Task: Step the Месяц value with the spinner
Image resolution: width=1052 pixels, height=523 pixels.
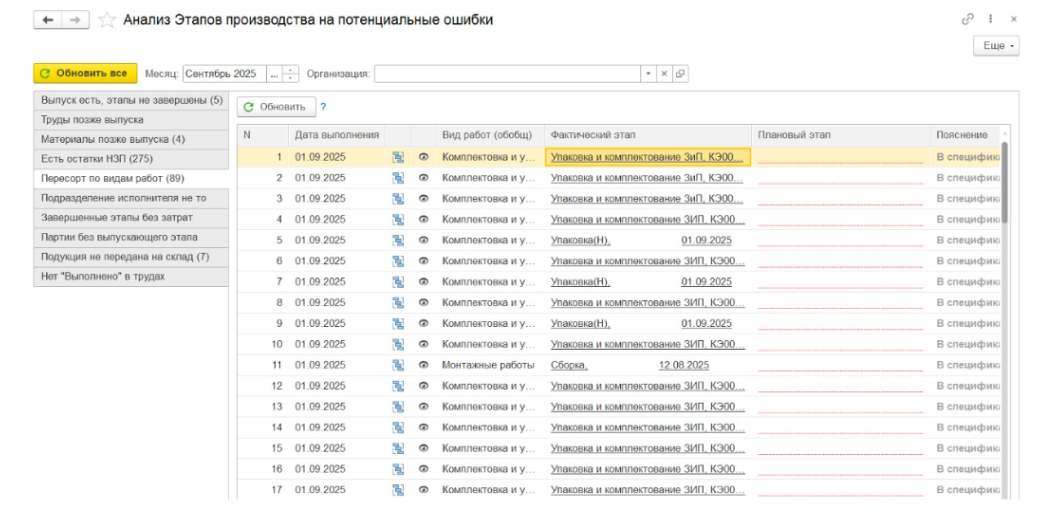Action: coord(291,74)
